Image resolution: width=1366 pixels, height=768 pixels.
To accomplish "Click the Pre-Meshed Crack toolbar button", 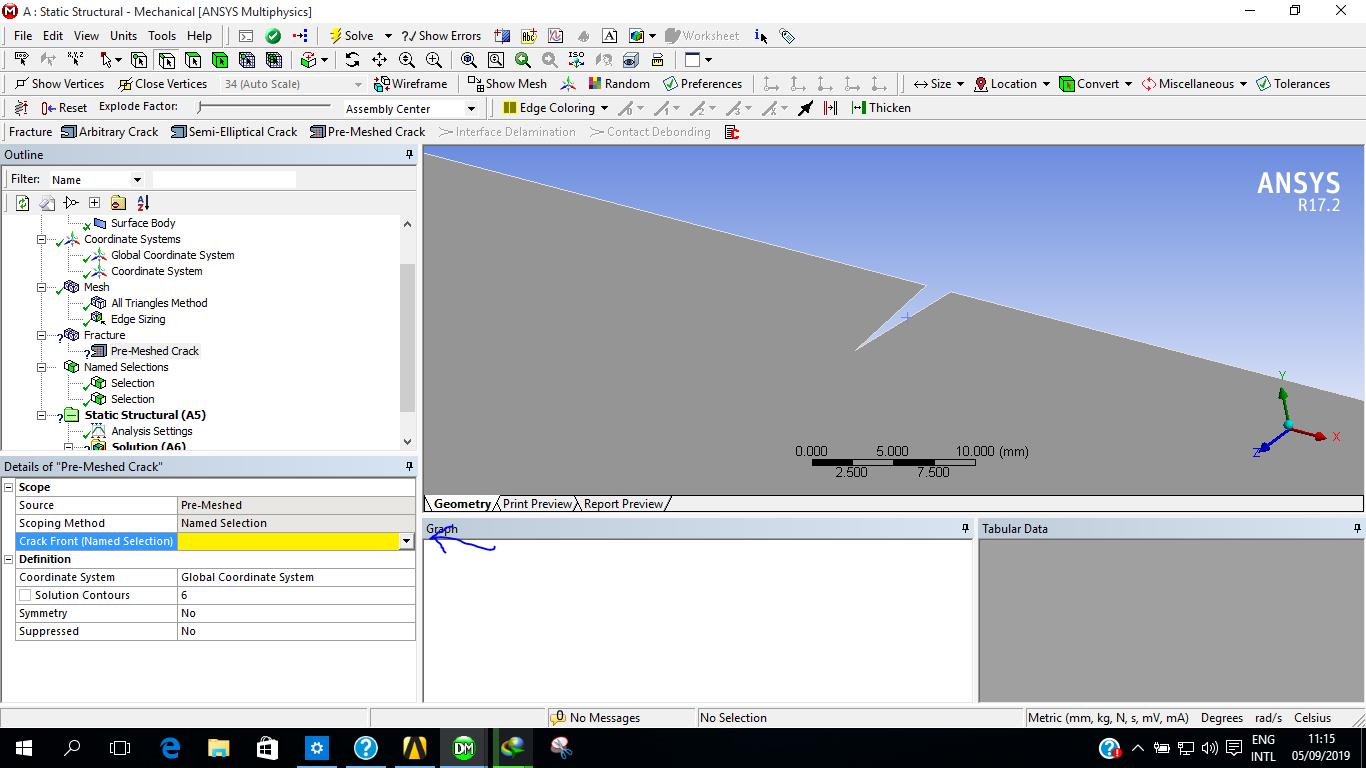I will (x=368, y=132).
